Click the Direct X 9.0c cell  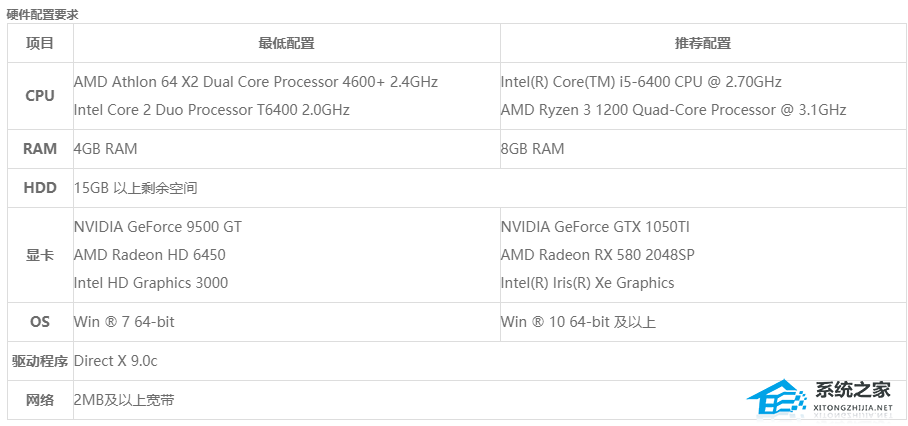click(115, 361)
